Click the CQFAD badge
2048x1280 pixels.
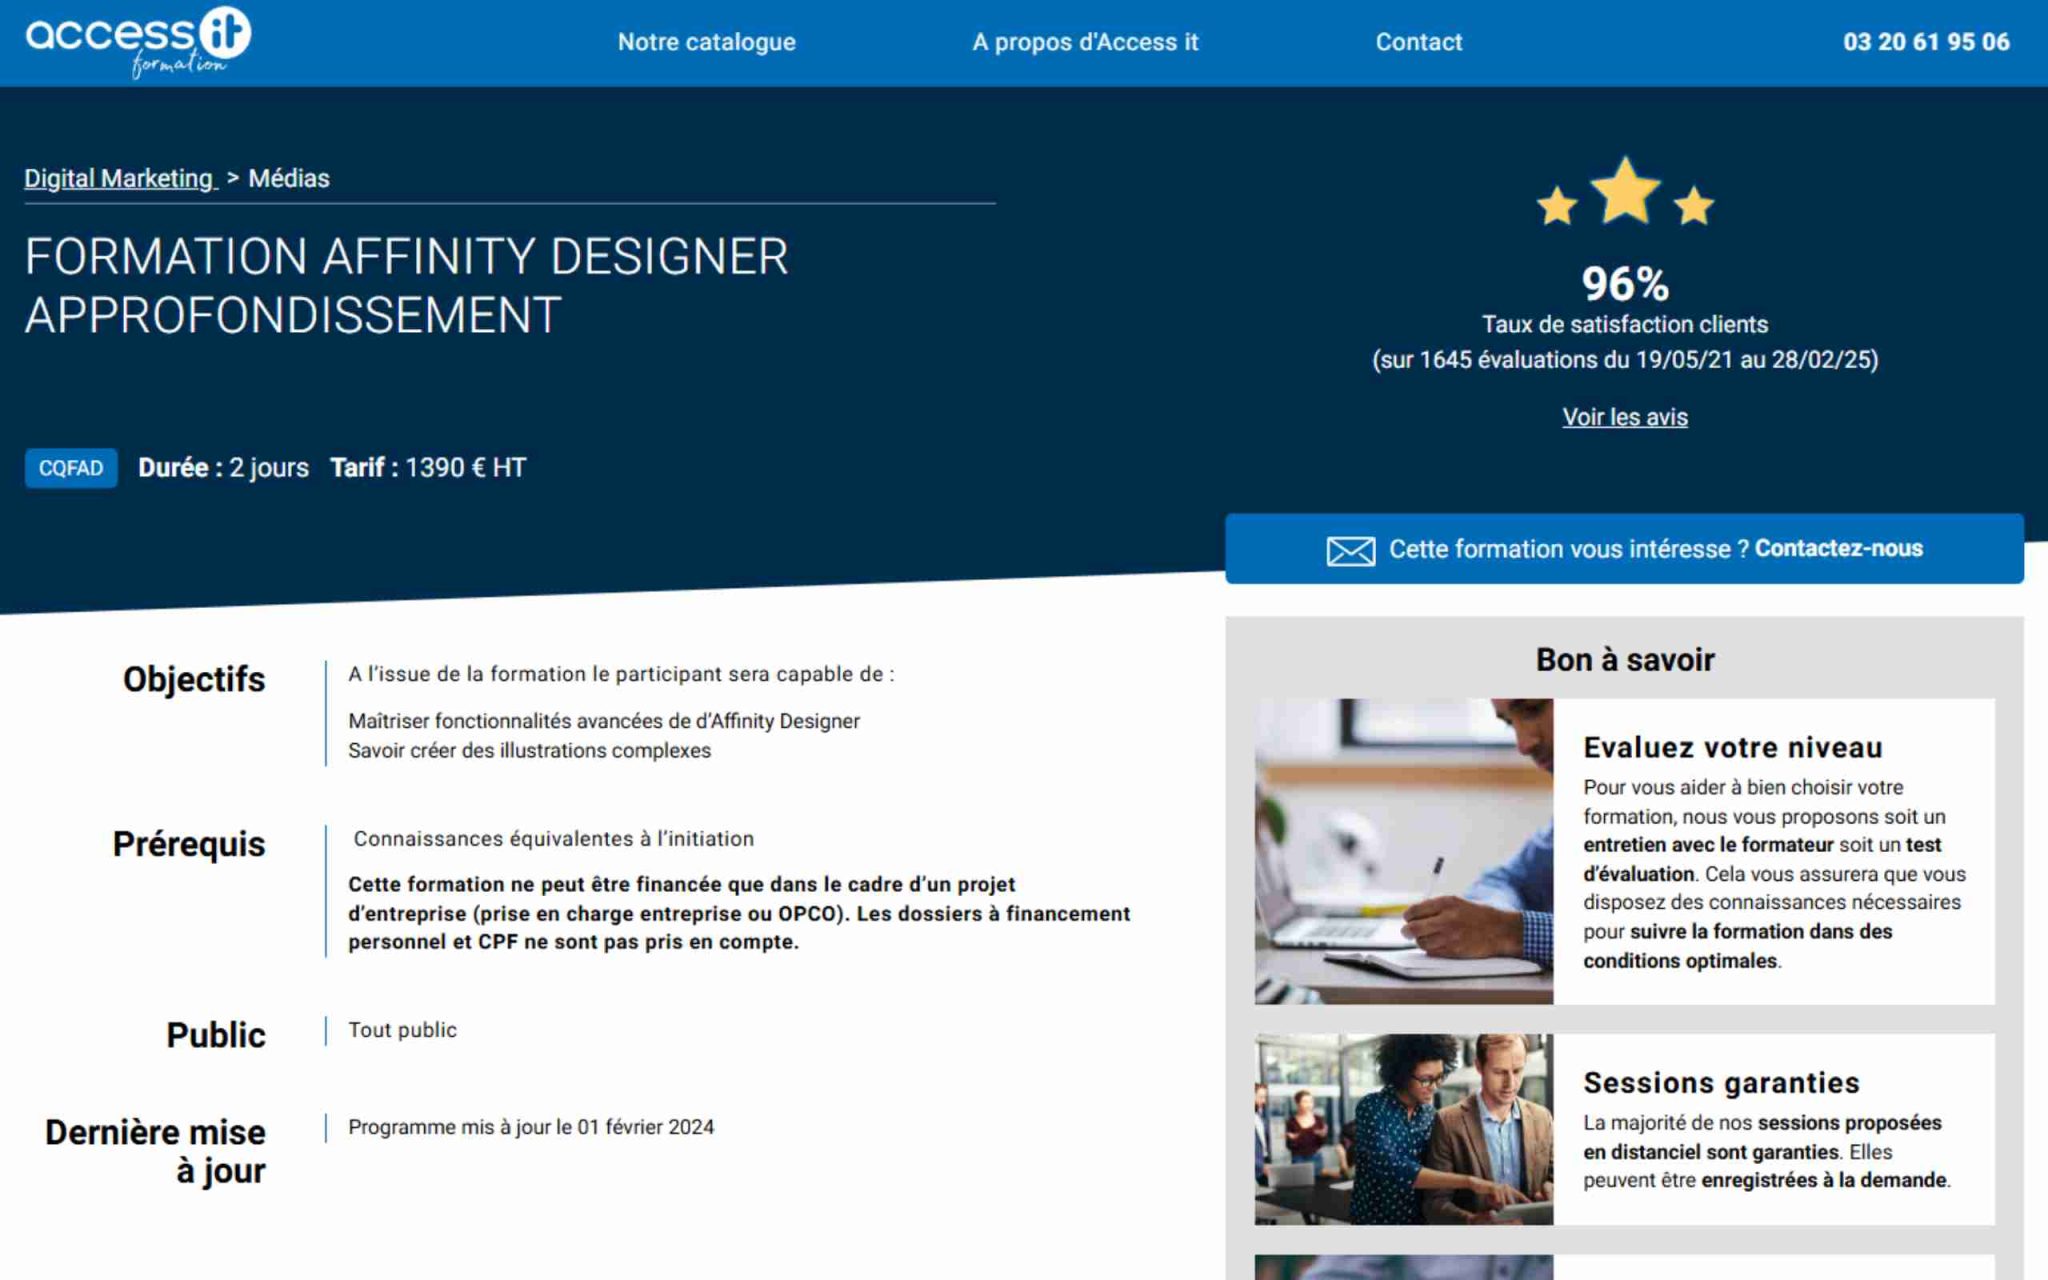pos(71,468)
